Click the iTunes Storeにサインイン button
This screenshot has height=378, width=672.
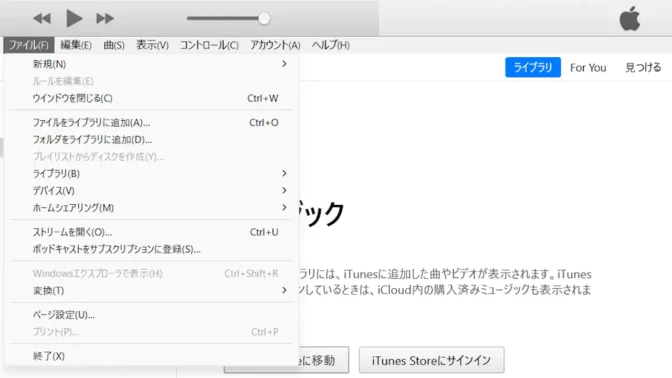pyautogui.click(x=432, y=360)
